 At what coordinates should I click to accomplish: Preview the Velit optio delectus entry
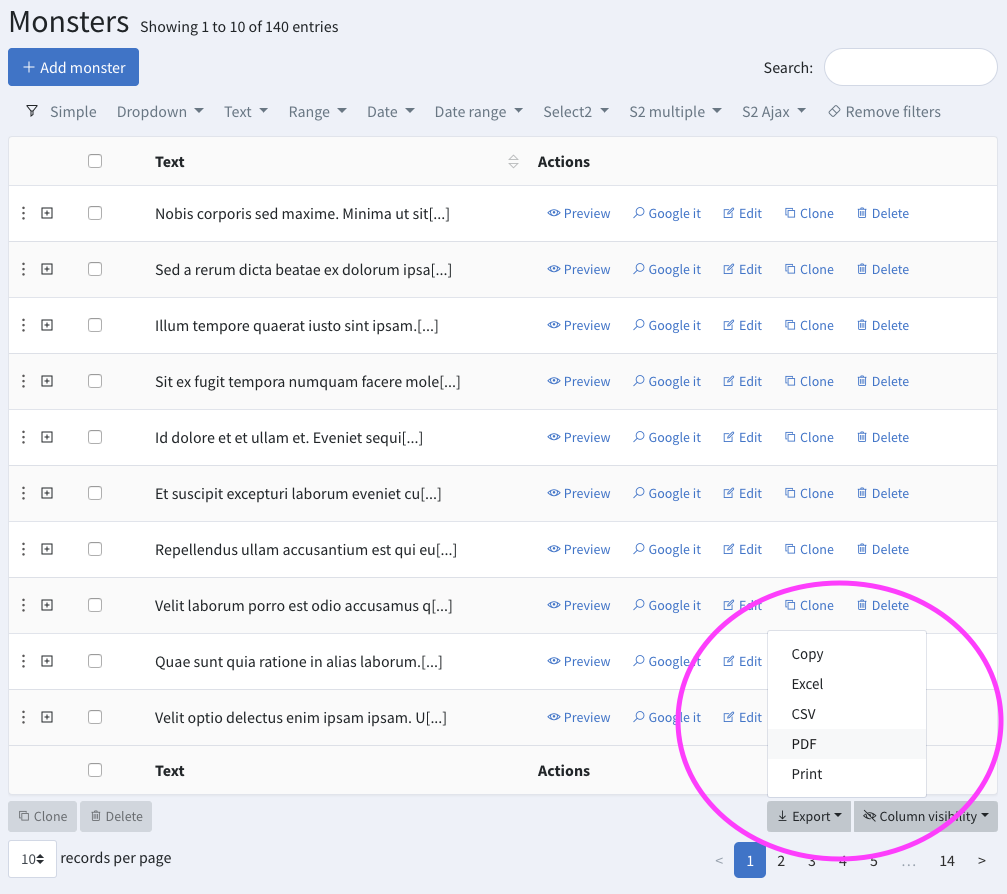(x=579, y=717)
